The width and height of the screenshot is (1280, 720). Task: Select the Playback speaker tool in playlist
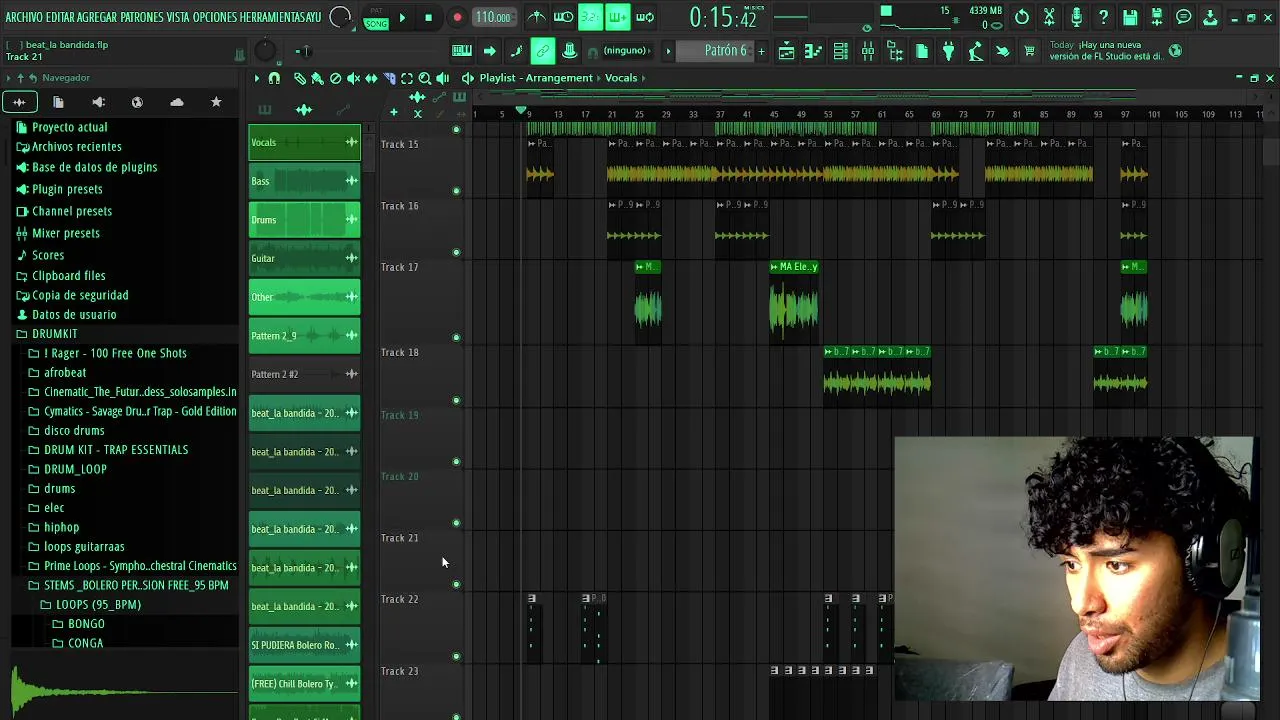tap(442, 78)
